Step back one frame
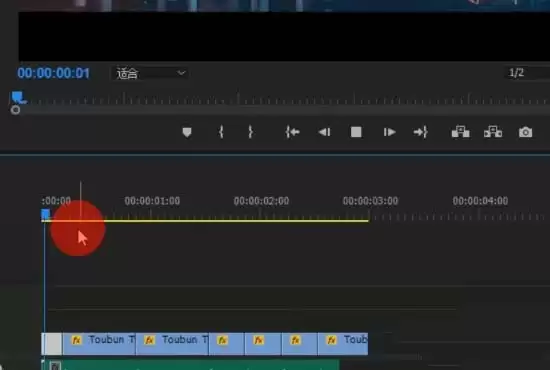Screen dimensions: 550x370 coord(324,132)
